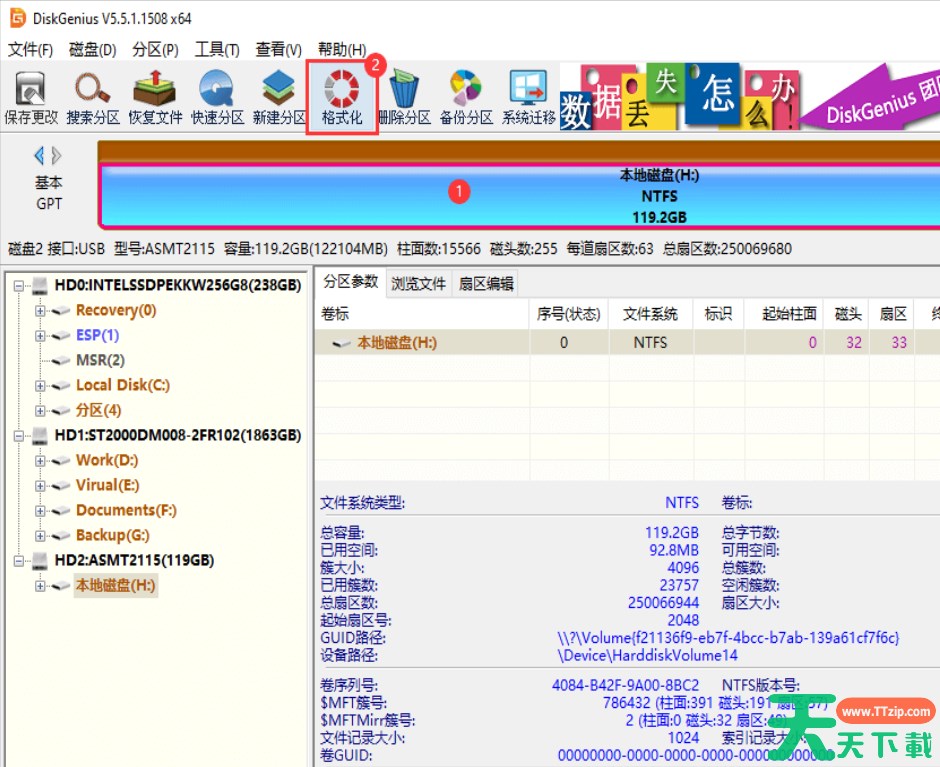The width and height of the screenshot is (940, 767).
Task: Expand the Recovery(0) tree node
Action: [41, 311]
